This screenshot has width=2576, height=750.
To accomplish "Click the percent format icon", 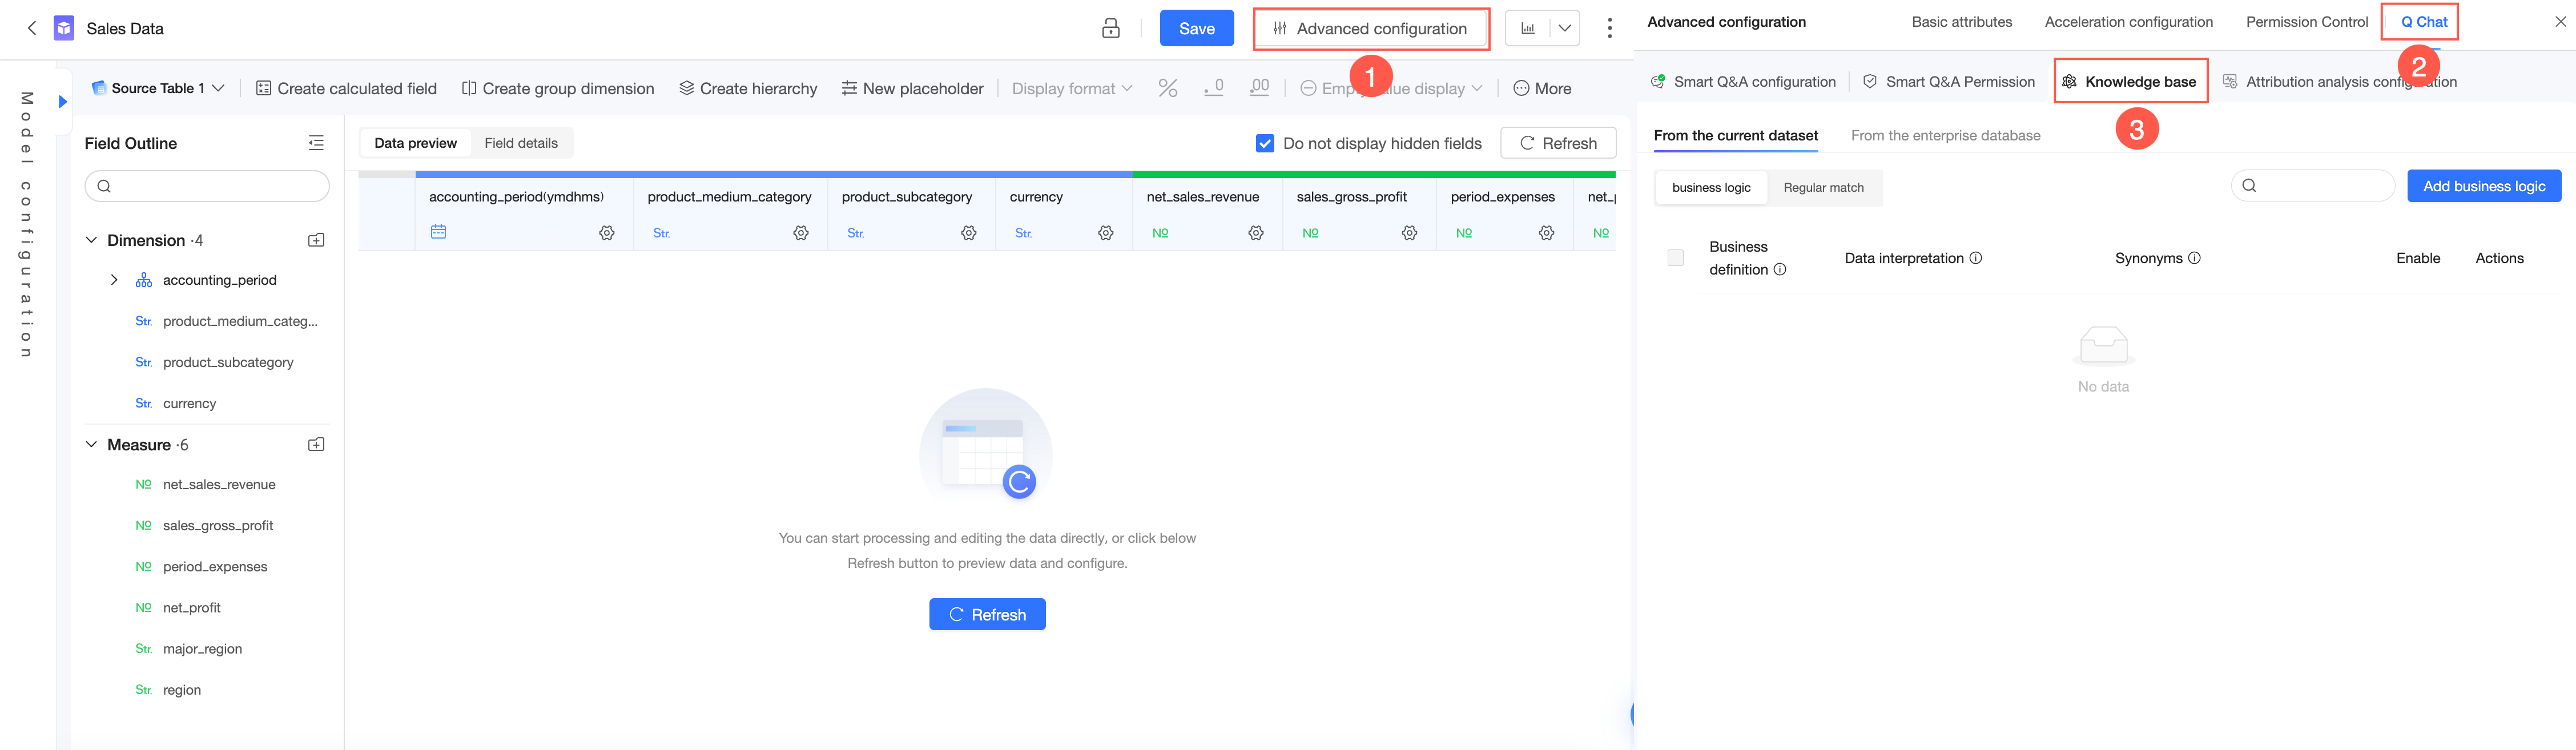I will [1167, 88].
